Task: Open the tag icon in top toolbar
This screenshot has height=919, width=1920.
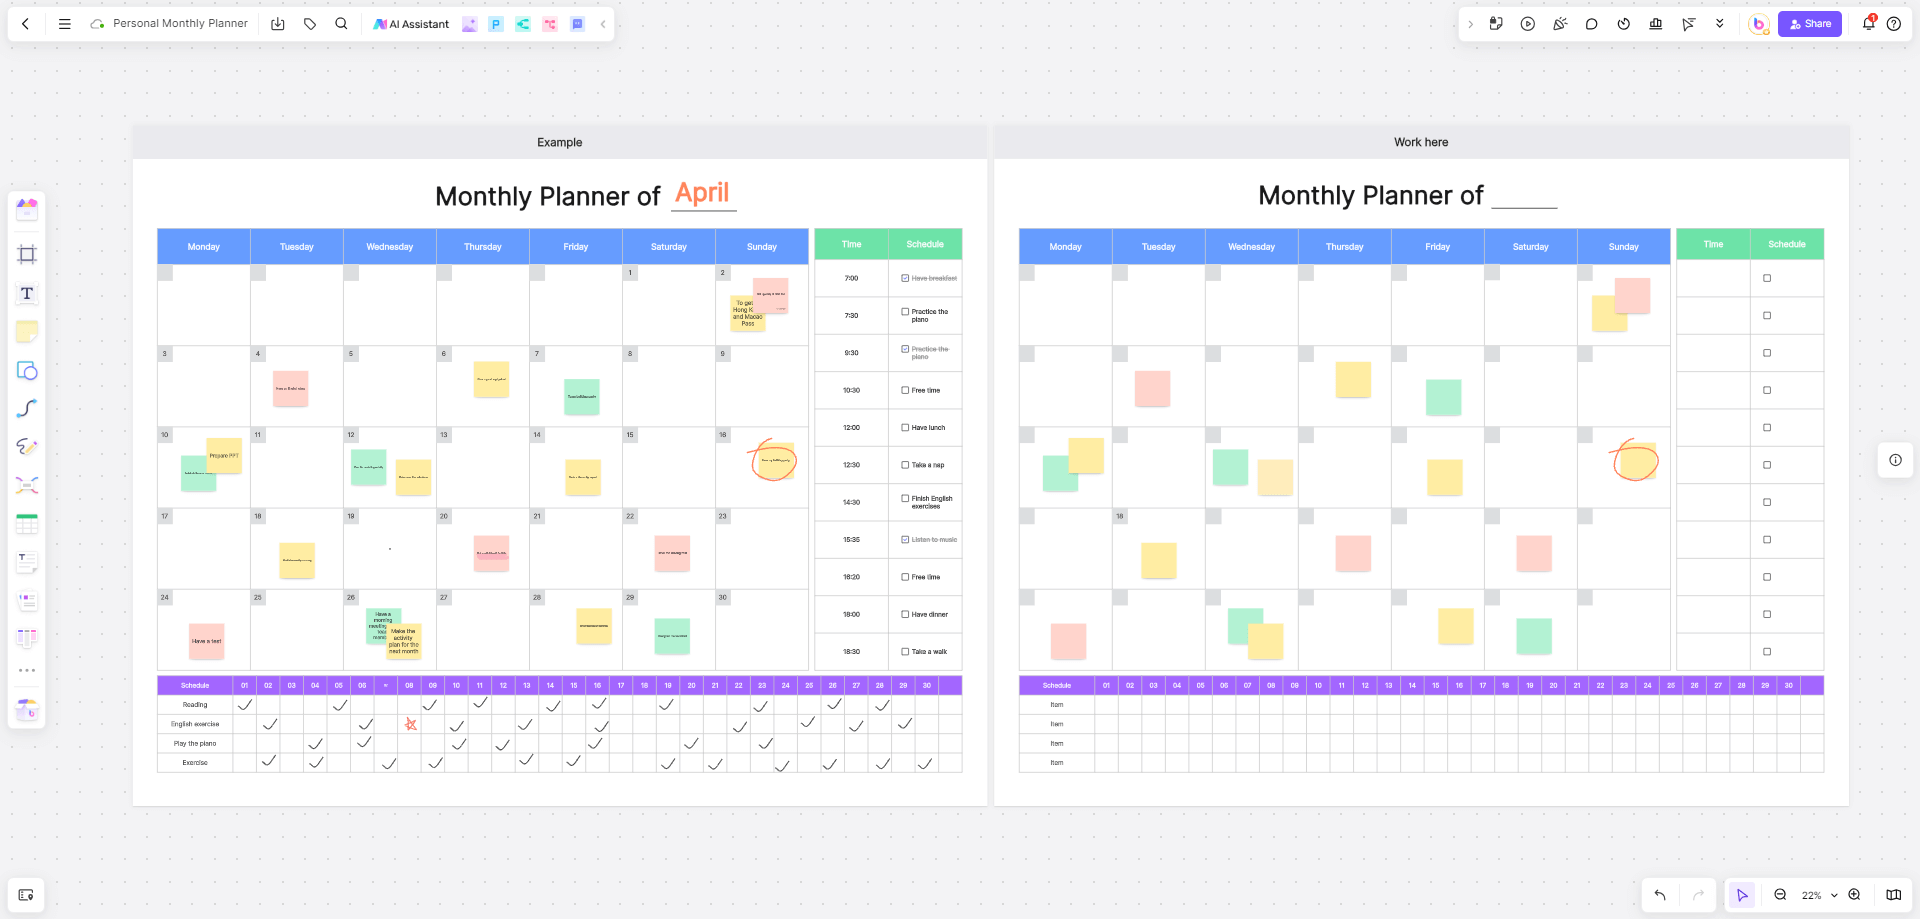Action: click(x=310, y=24)
